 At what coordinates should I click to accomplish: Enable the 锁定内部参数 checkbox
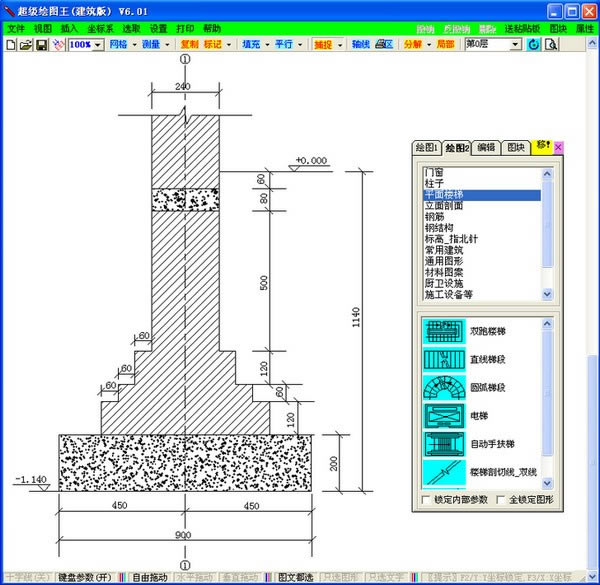tap(427, 499)
